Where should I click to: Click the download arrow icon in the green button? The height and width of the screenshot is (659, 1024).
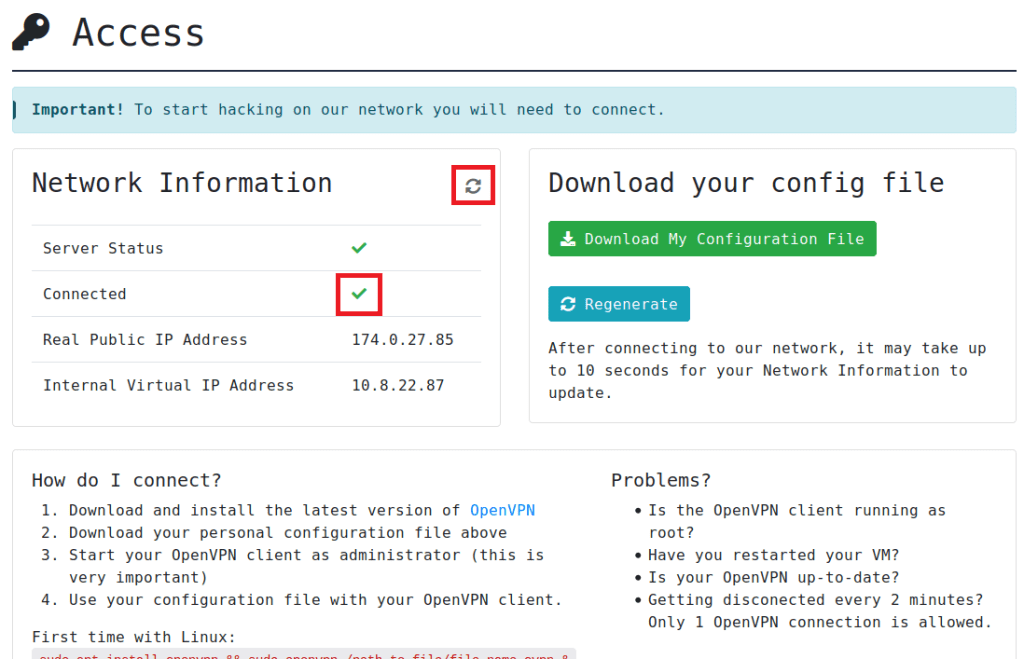(568, 239)
